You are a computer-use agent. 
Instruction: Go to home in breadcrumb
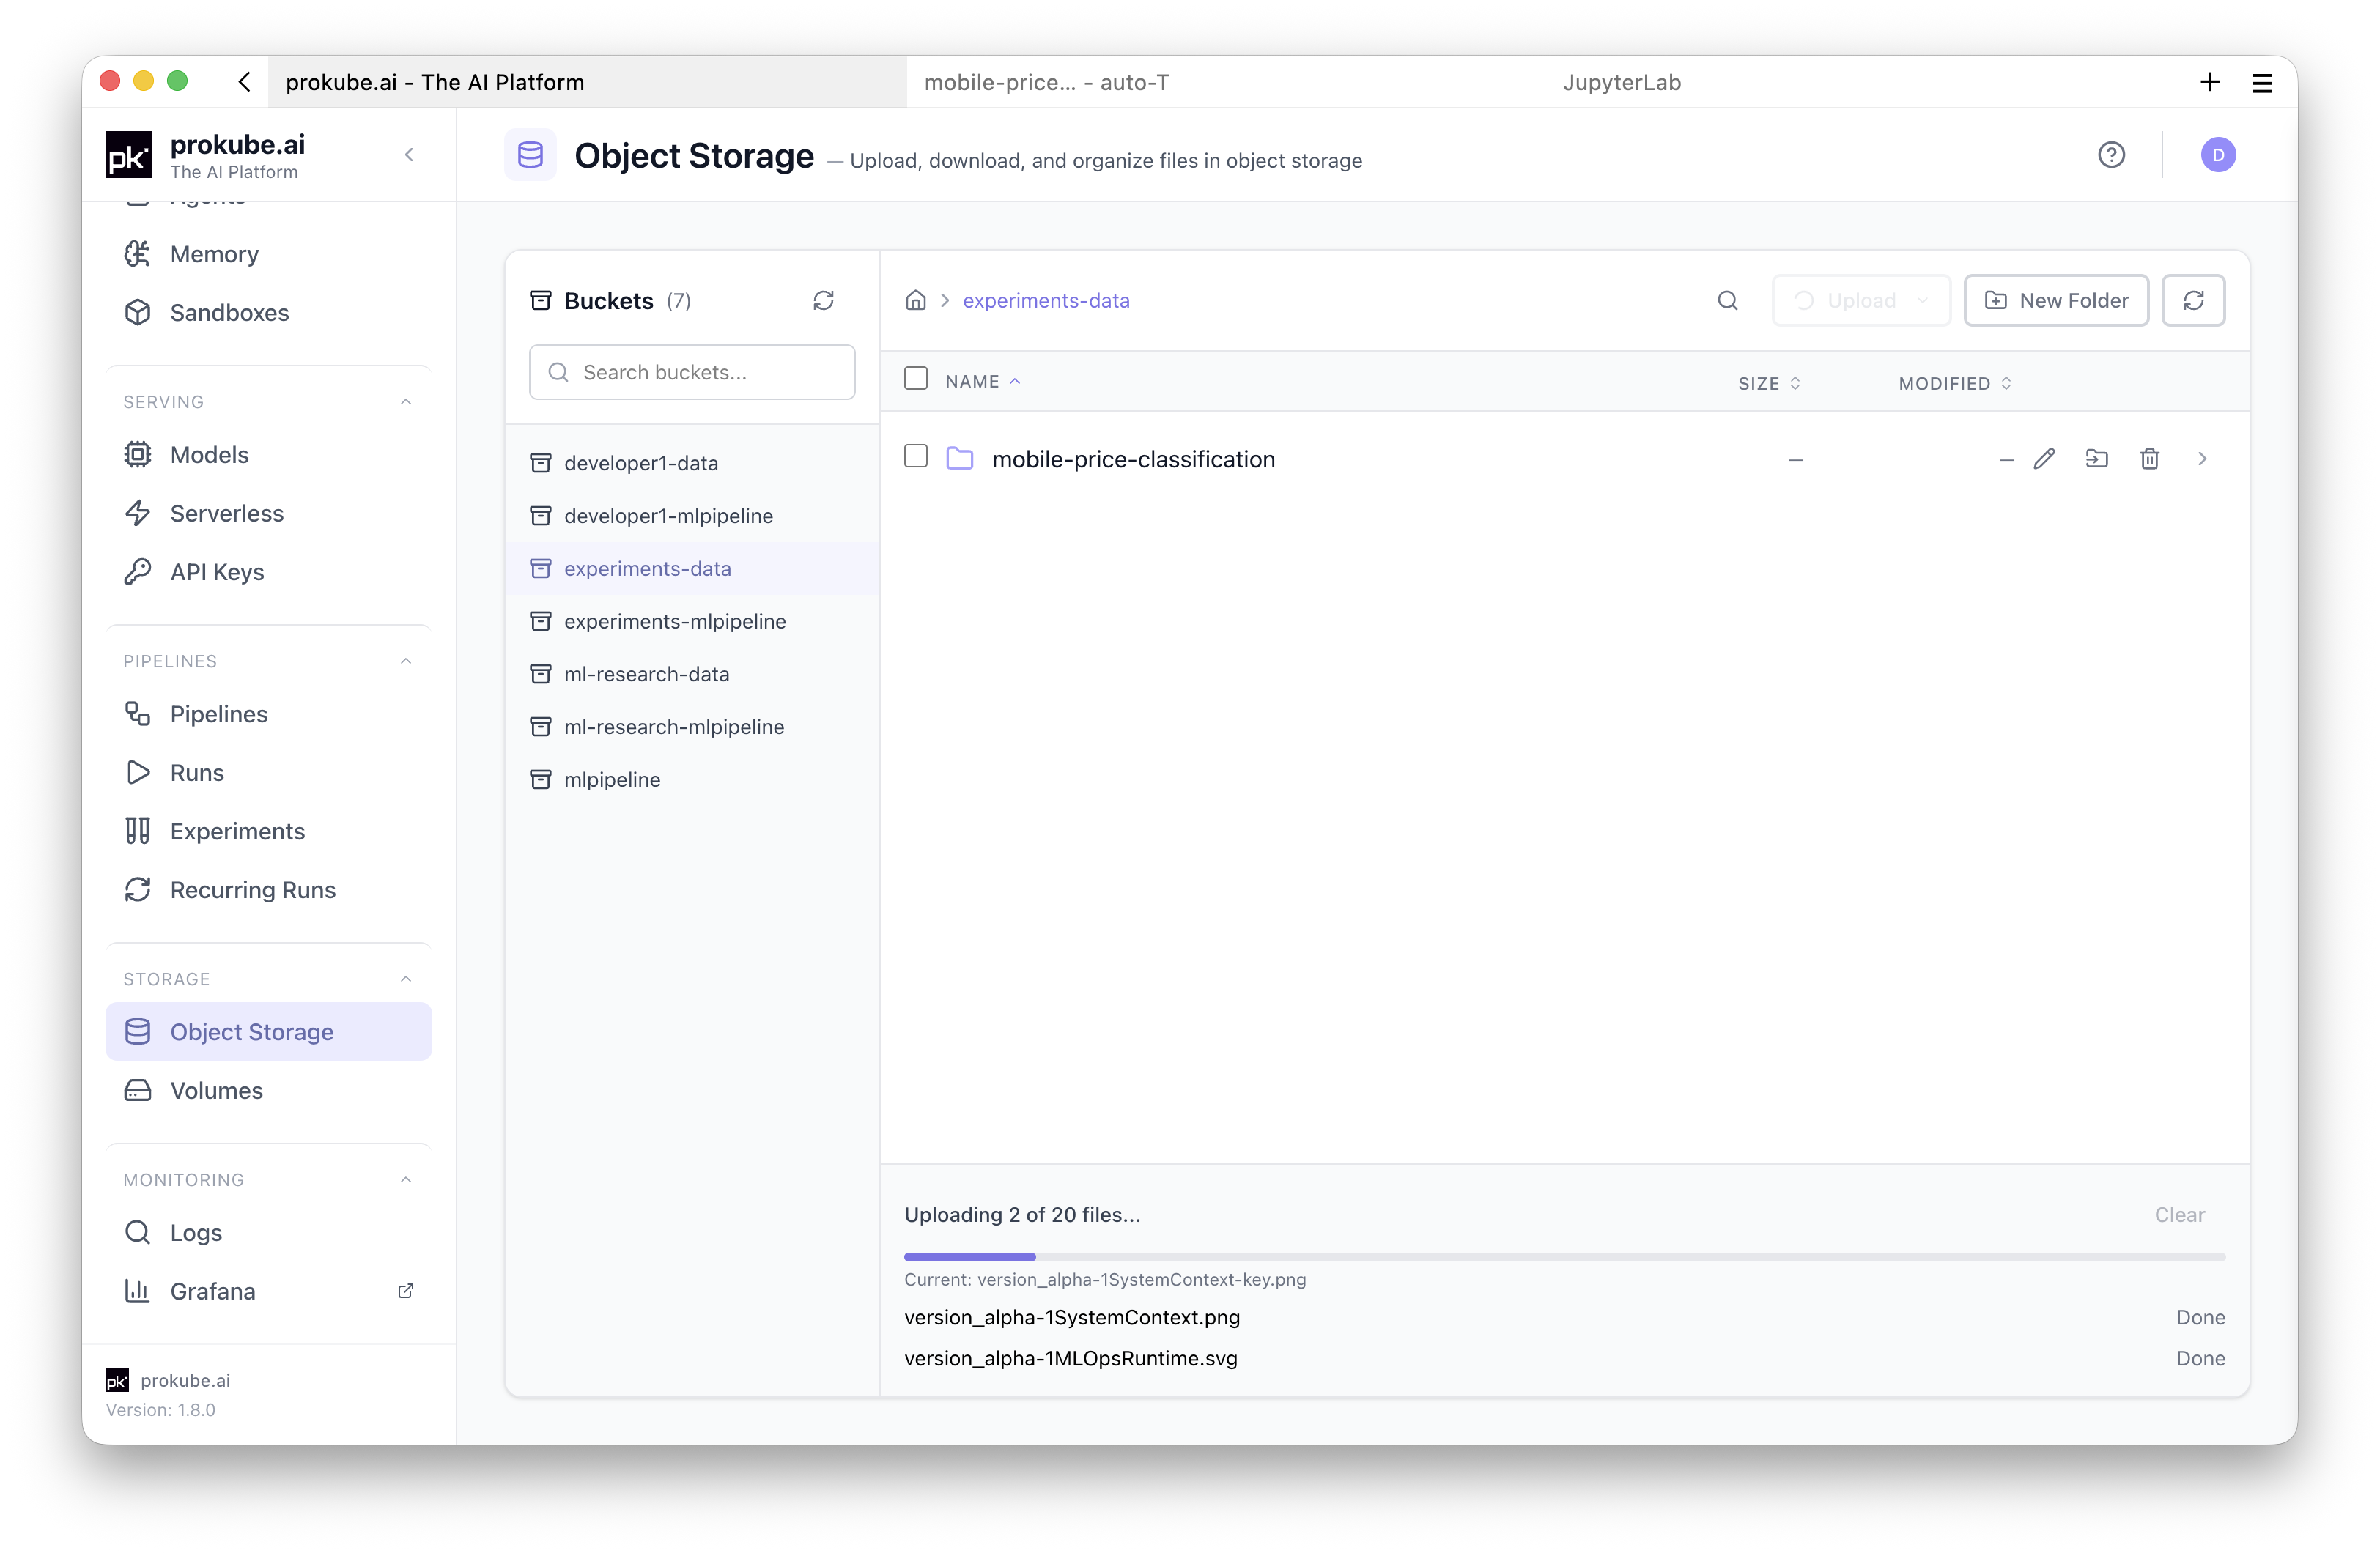click(915, 300)
